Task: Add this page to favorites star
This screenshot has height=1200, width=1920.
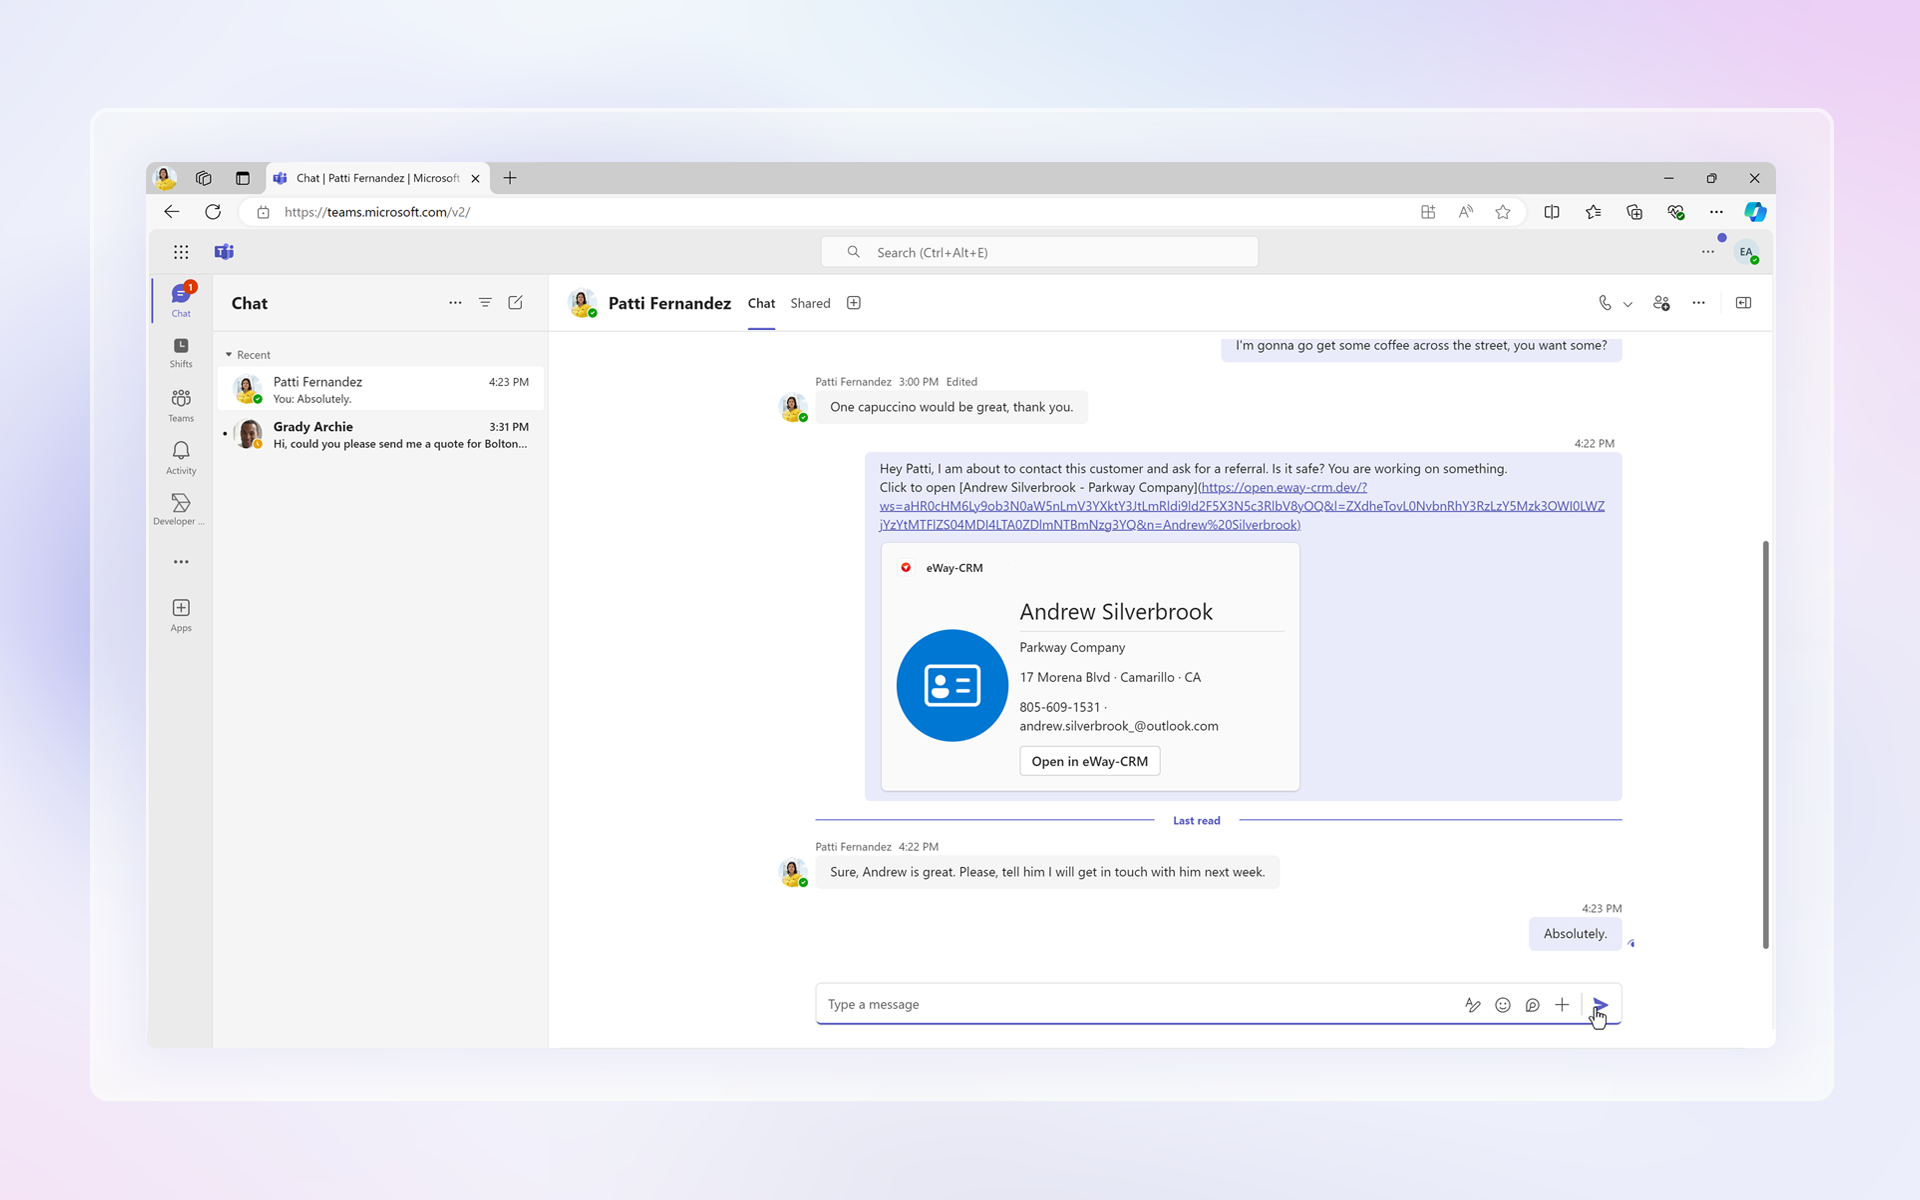Action: click(x=1503, y=212)
